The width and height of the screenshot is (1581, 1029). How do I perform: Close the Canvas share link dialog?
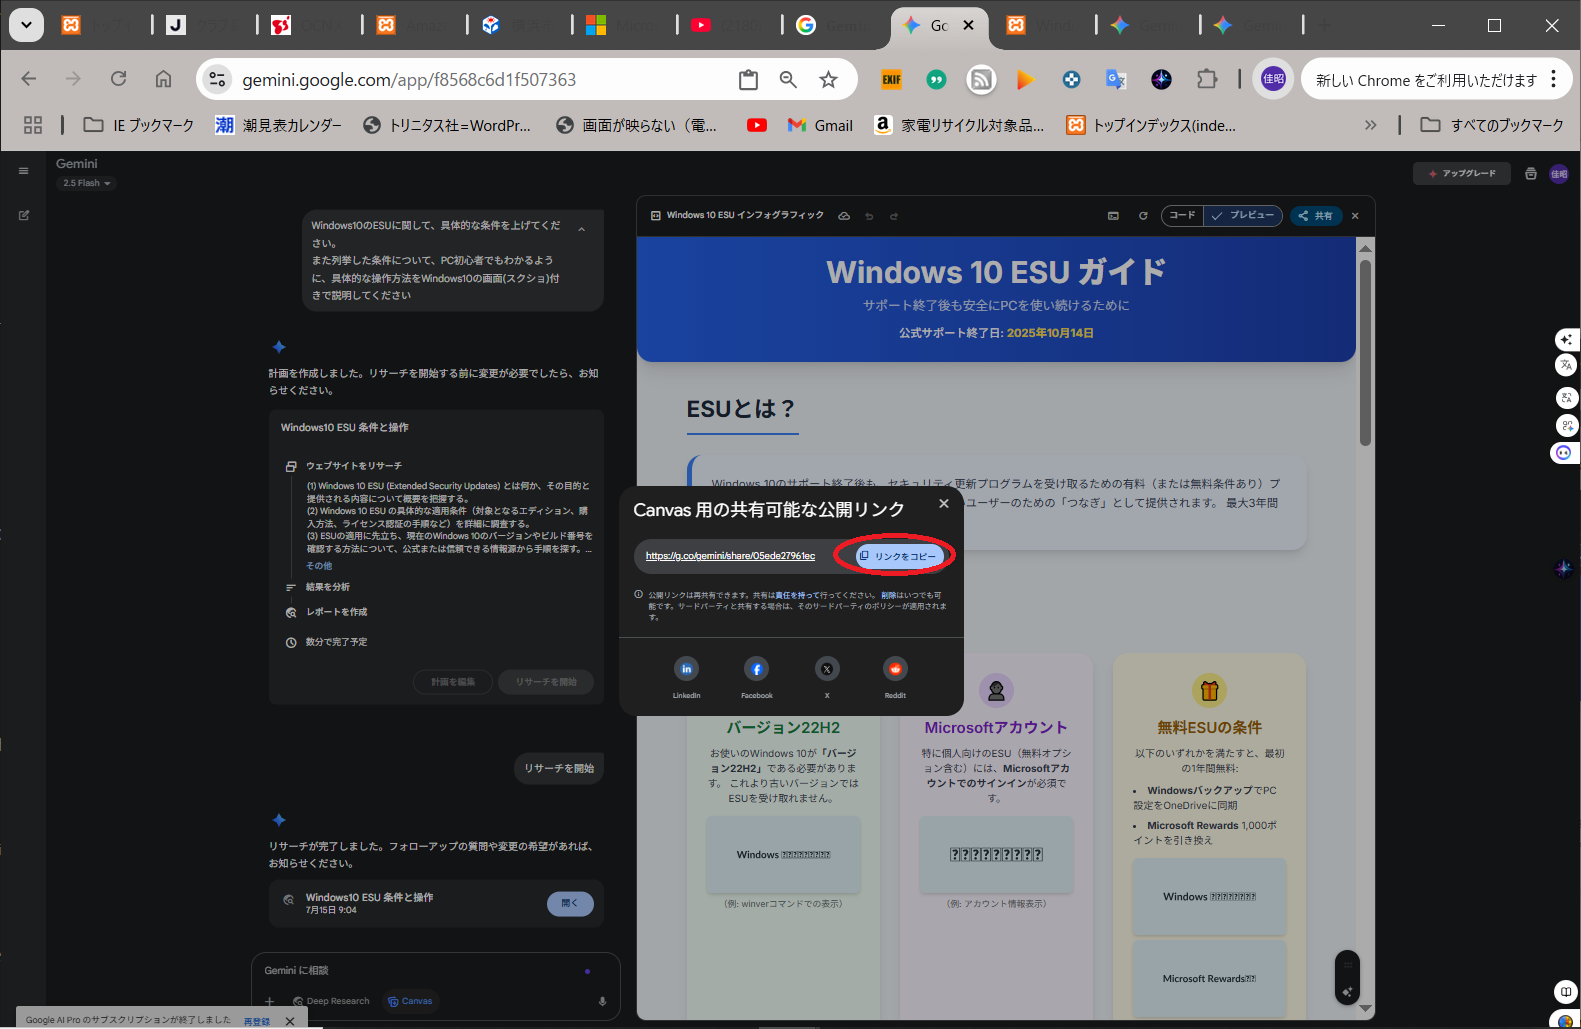pos(943,504)
